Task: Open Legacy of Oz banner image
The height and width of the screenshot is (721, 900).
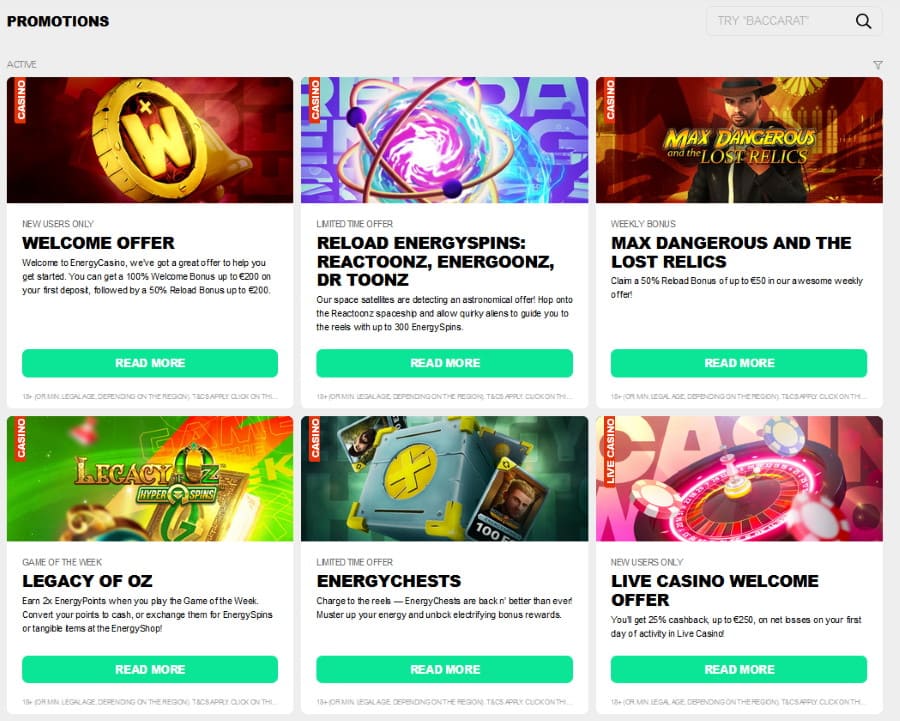Action: 150,479
